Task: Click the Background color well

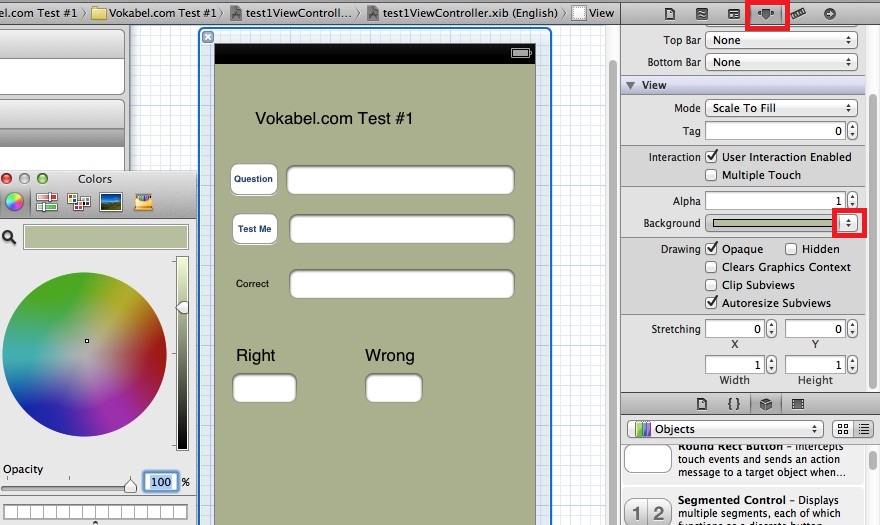Action: coord(772,223)
